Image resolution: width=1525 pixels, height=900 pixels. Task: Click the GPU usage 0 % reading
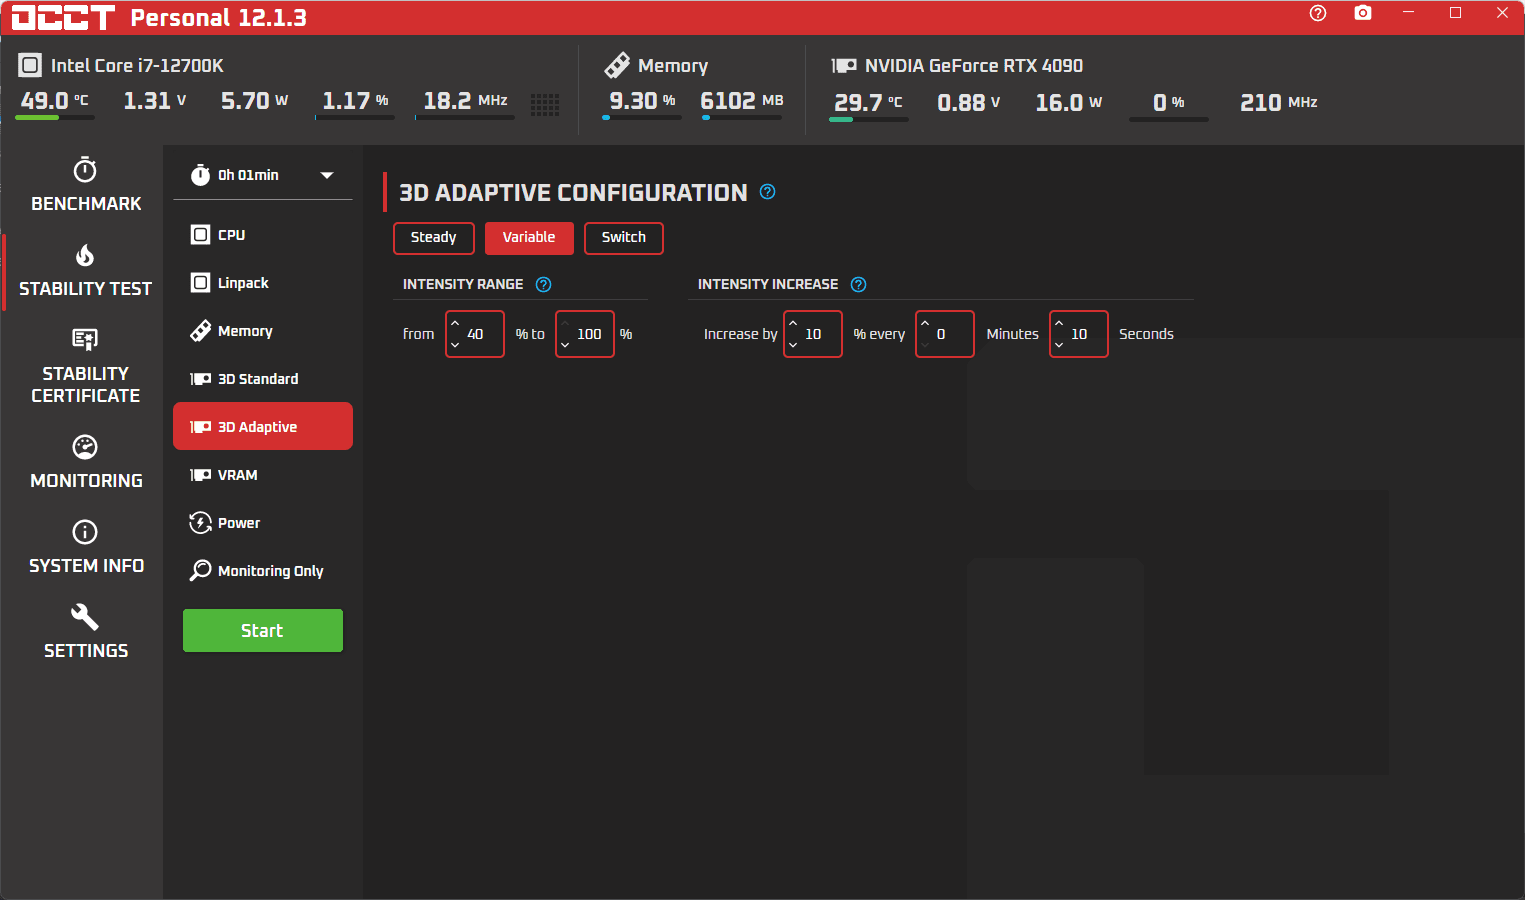(1169, 103)
